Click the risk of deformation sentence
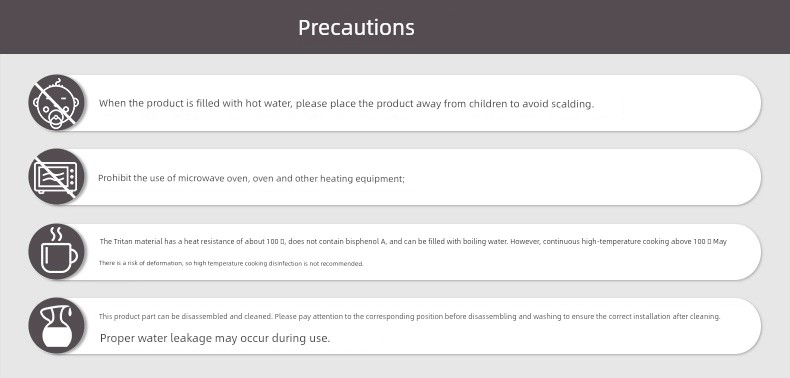This screenshot has height=378, width=790. [x=231, y=264]
